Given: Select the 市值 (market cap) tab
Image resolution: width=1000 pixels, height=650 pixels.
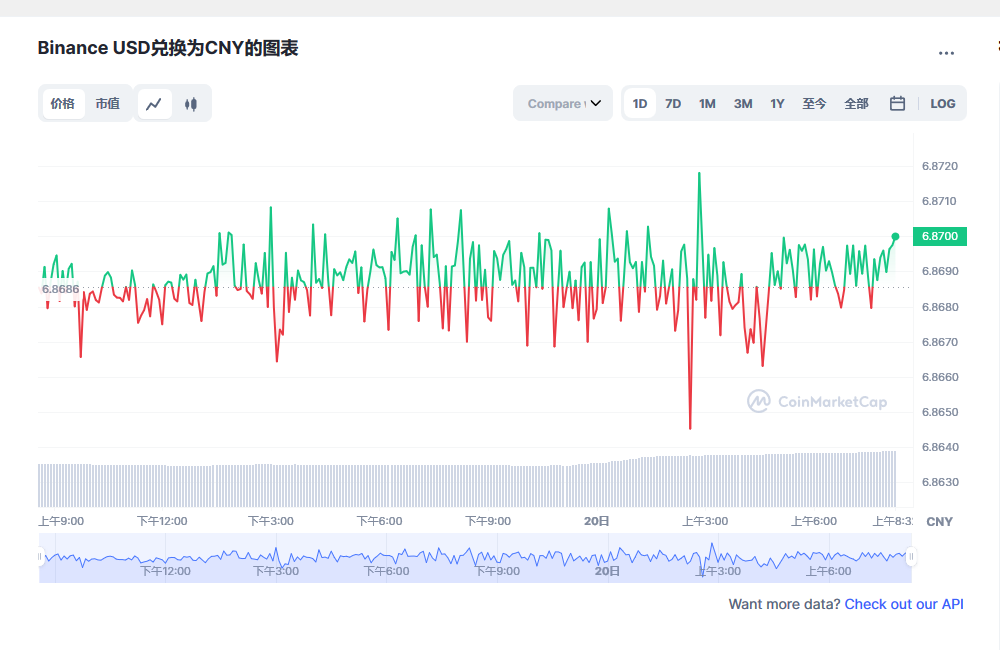Looking at the screenshot, I should coord(107,104).
